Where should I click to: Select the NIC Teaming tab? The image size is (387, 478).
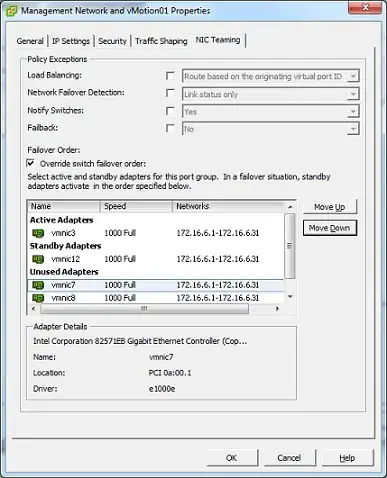218,40
